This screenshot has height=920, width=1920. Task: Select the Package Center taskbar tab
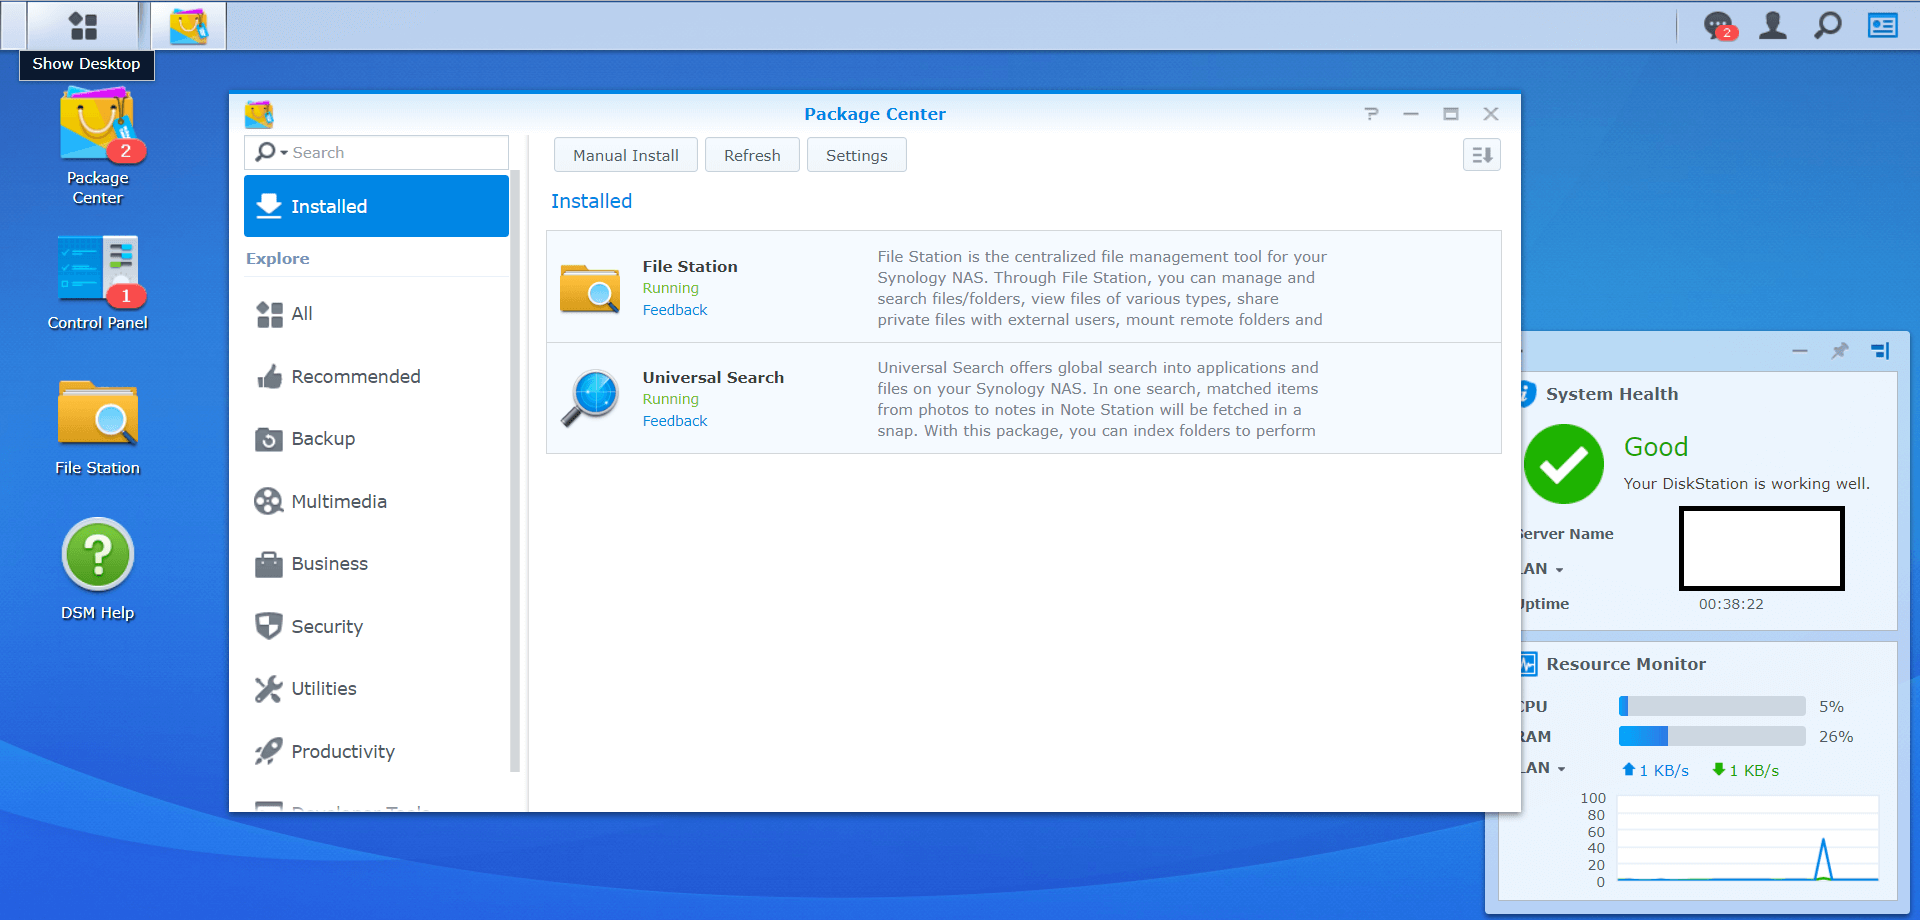pos(189,26)
